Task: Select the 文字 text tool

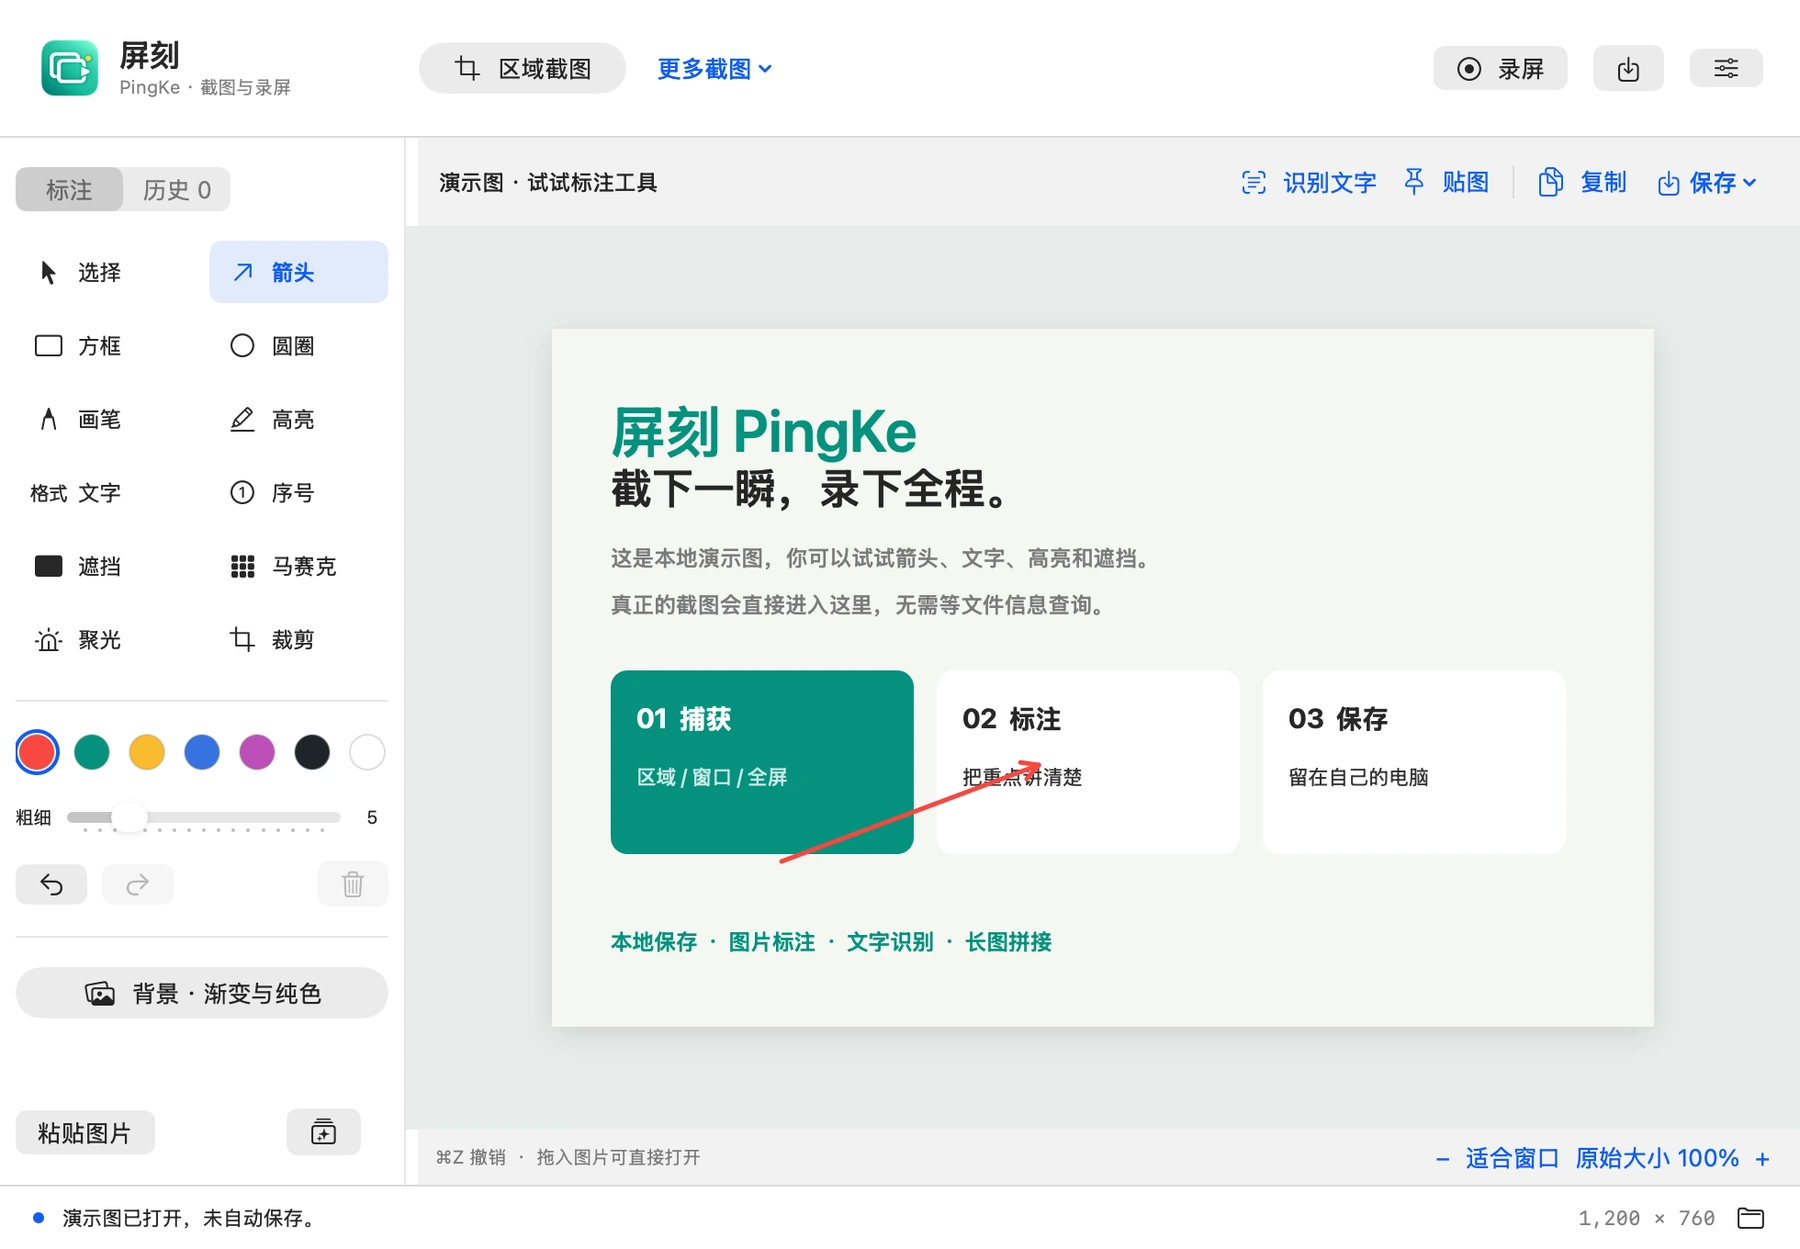Action: click(x=106, y=493)
